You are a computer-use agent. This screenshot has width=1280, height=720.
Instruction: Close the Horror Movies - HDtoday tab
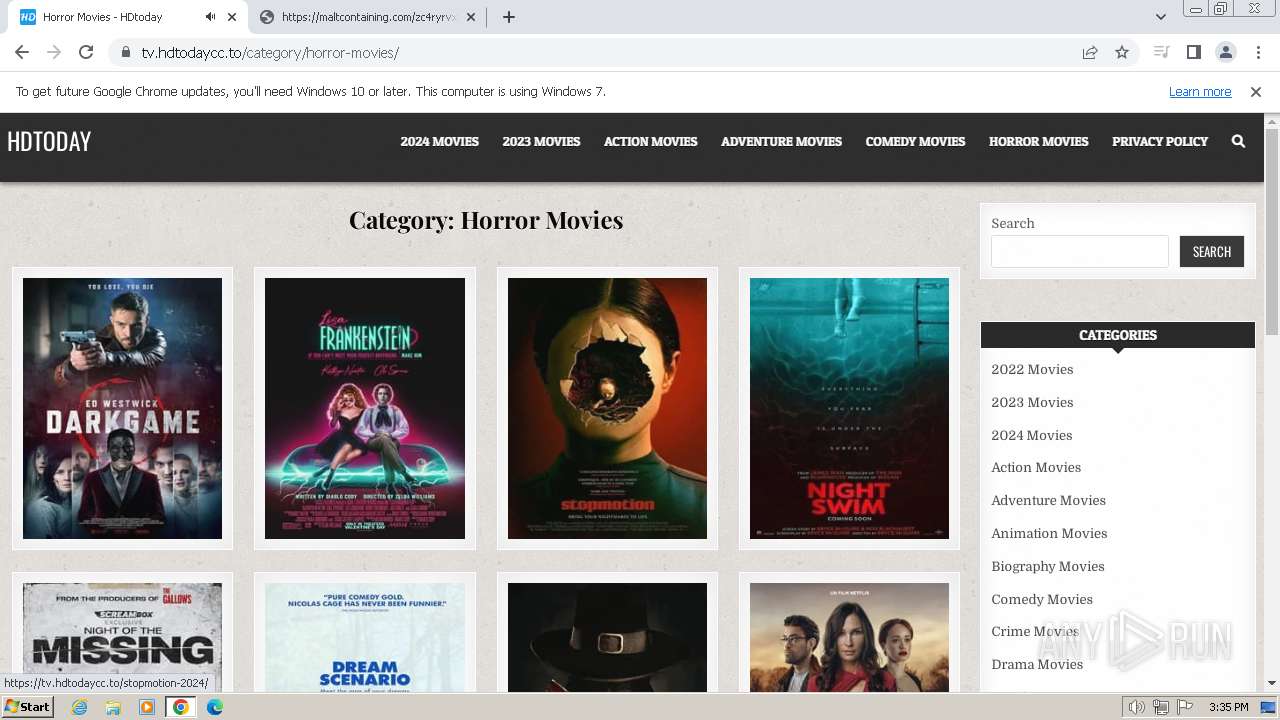232,17
